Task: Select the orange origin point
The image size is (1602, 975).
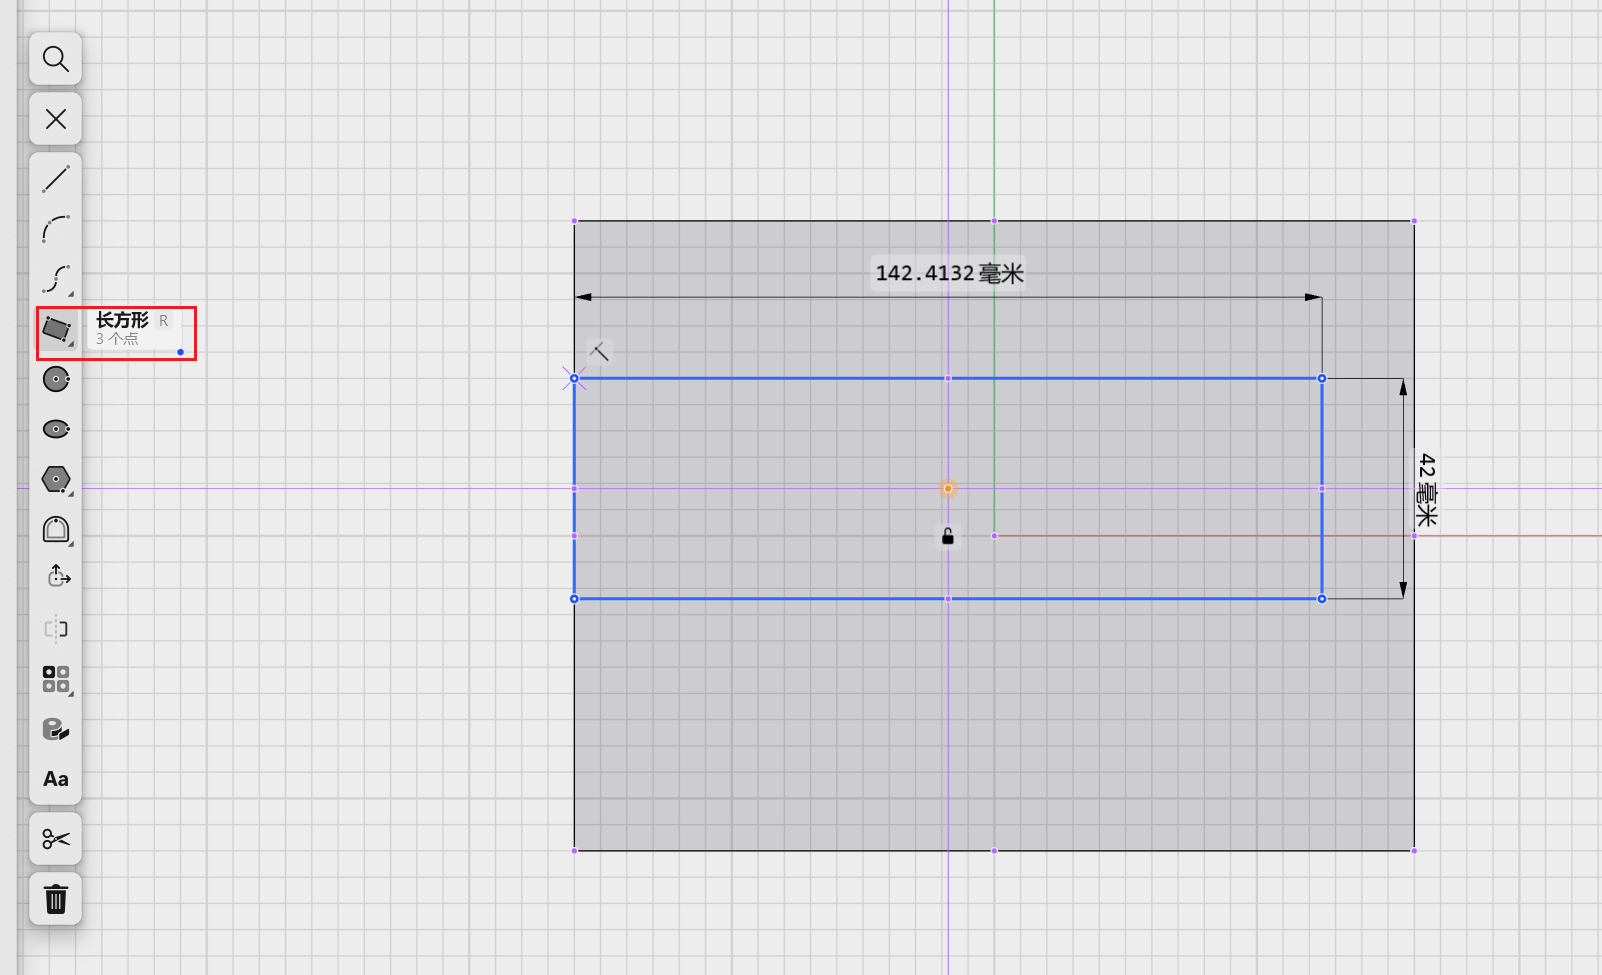Action: (x=948, y=489)
